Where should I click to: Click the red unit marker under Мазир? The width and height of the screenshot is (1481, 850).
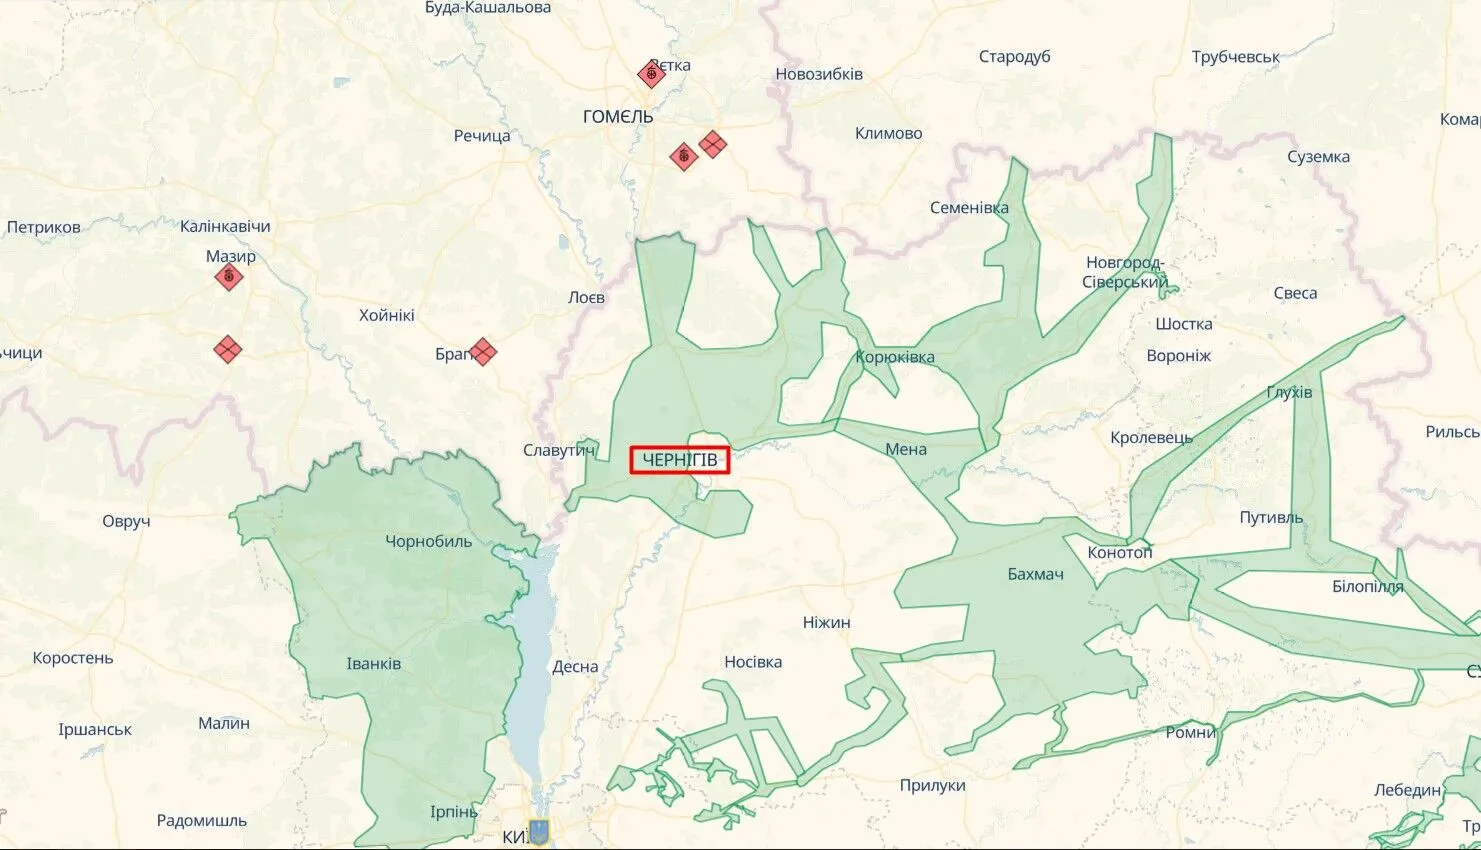click(229, 276)
